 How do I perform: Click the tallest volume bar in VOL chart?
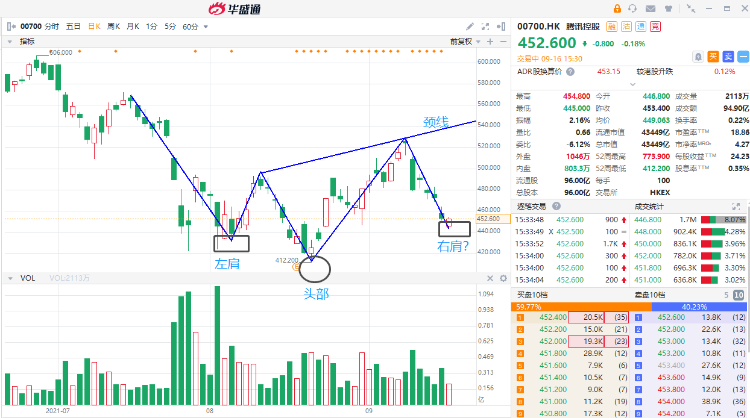click(x=217, y=345)
